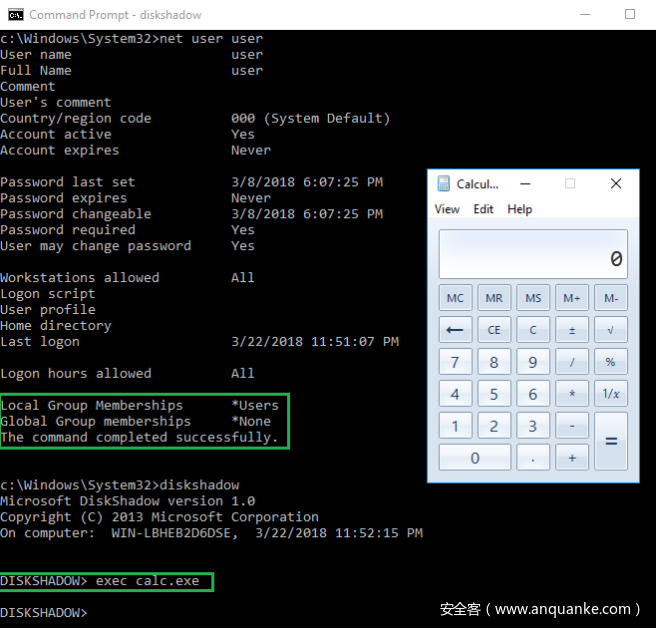Click the digit 9 button
This screenshot has height=628, width=656.
coord(533,362)
